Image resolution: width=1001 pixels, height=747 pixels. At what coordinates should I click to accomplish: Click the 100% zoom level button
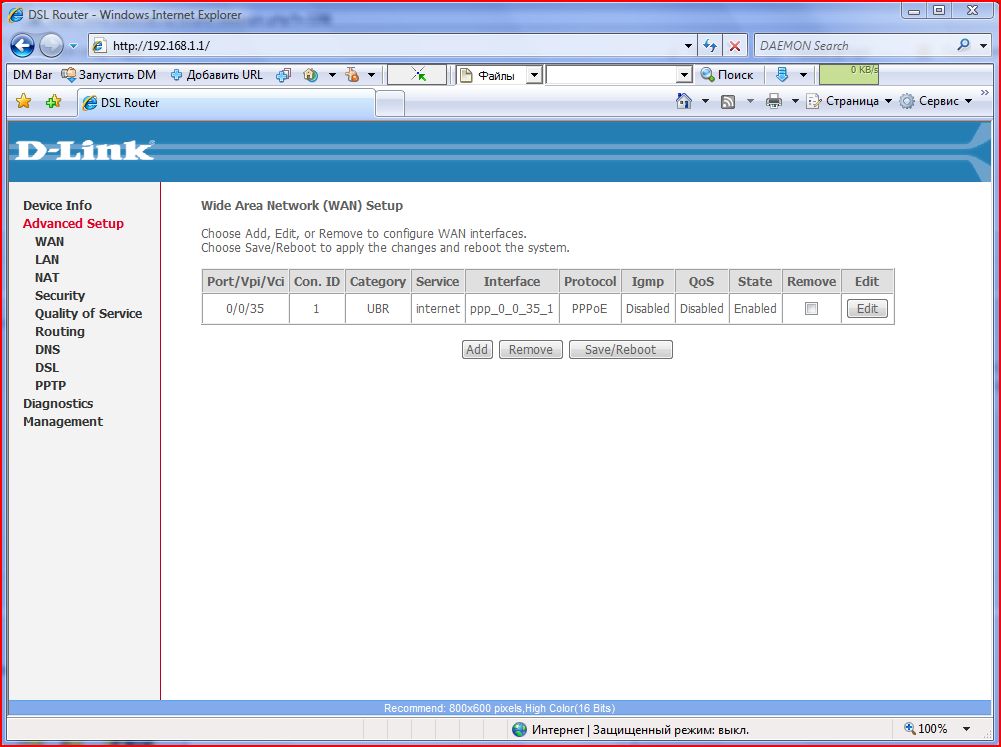926,728
